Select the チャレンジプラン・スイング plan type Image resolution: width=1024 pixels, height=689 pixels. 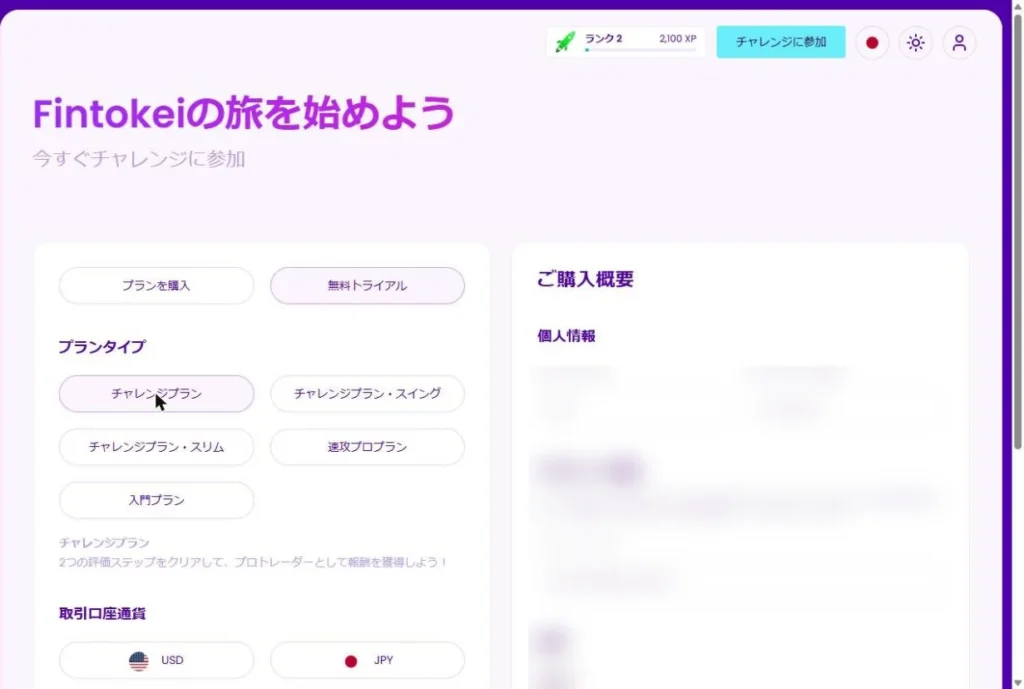coord(368,393)
